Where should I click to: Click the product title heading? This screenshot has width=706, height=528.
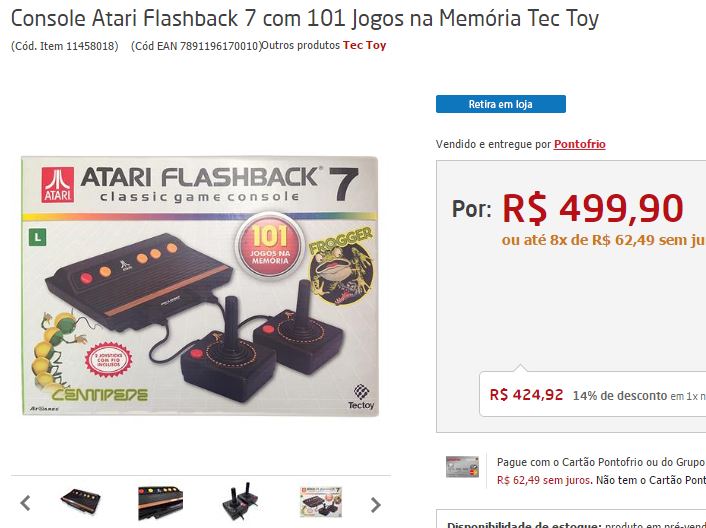pos(305,18)
